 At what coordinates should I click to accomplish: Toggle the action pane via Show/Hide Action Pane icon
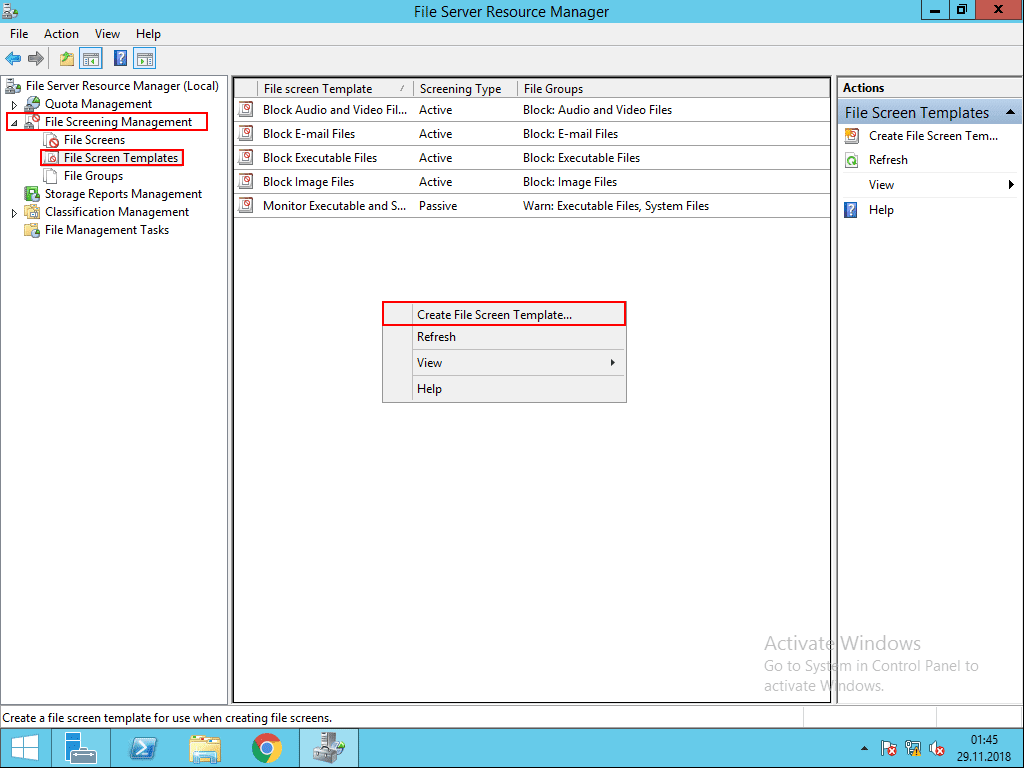click(x=145, y=58)
